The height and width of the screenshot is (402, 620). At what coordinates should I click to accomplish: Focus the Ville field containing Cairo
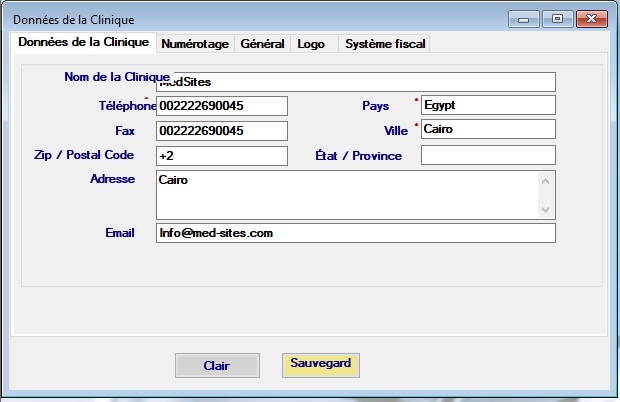(487, 130)
